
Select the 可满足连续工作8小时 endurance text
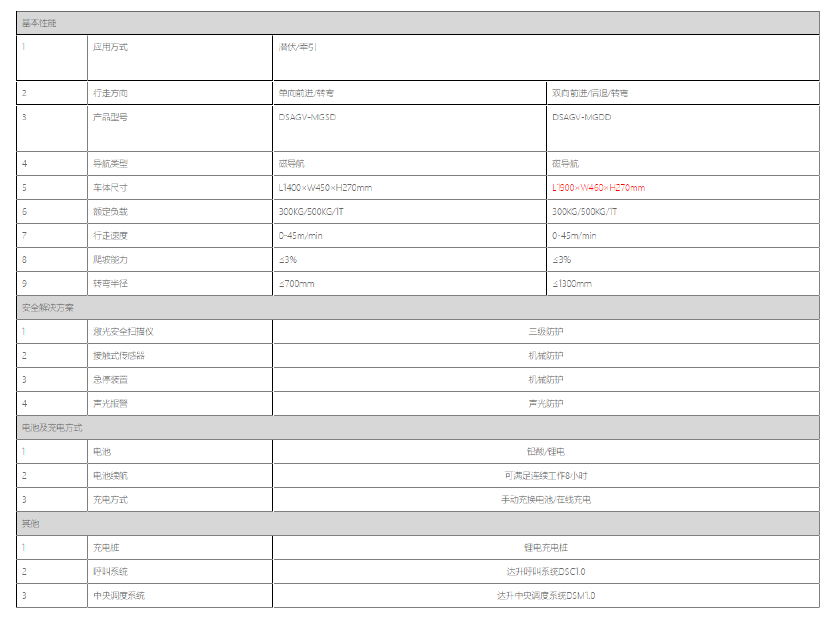tap(545, 476)
